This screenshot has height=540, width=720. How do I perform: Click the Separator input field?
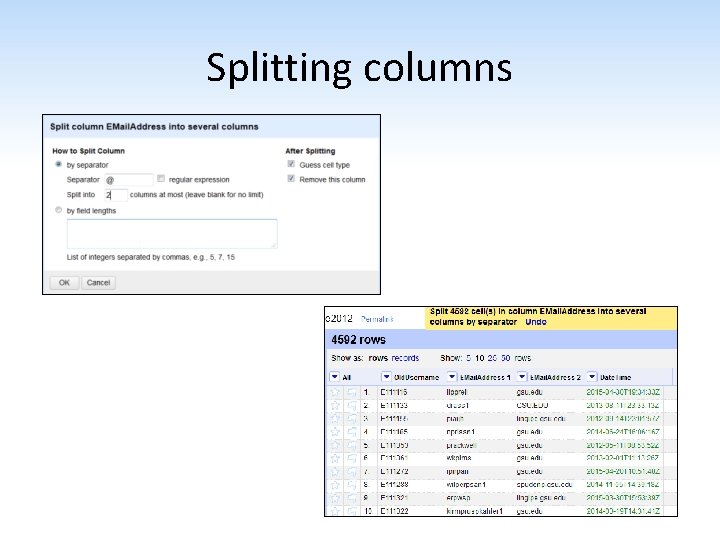pos(129,180)
